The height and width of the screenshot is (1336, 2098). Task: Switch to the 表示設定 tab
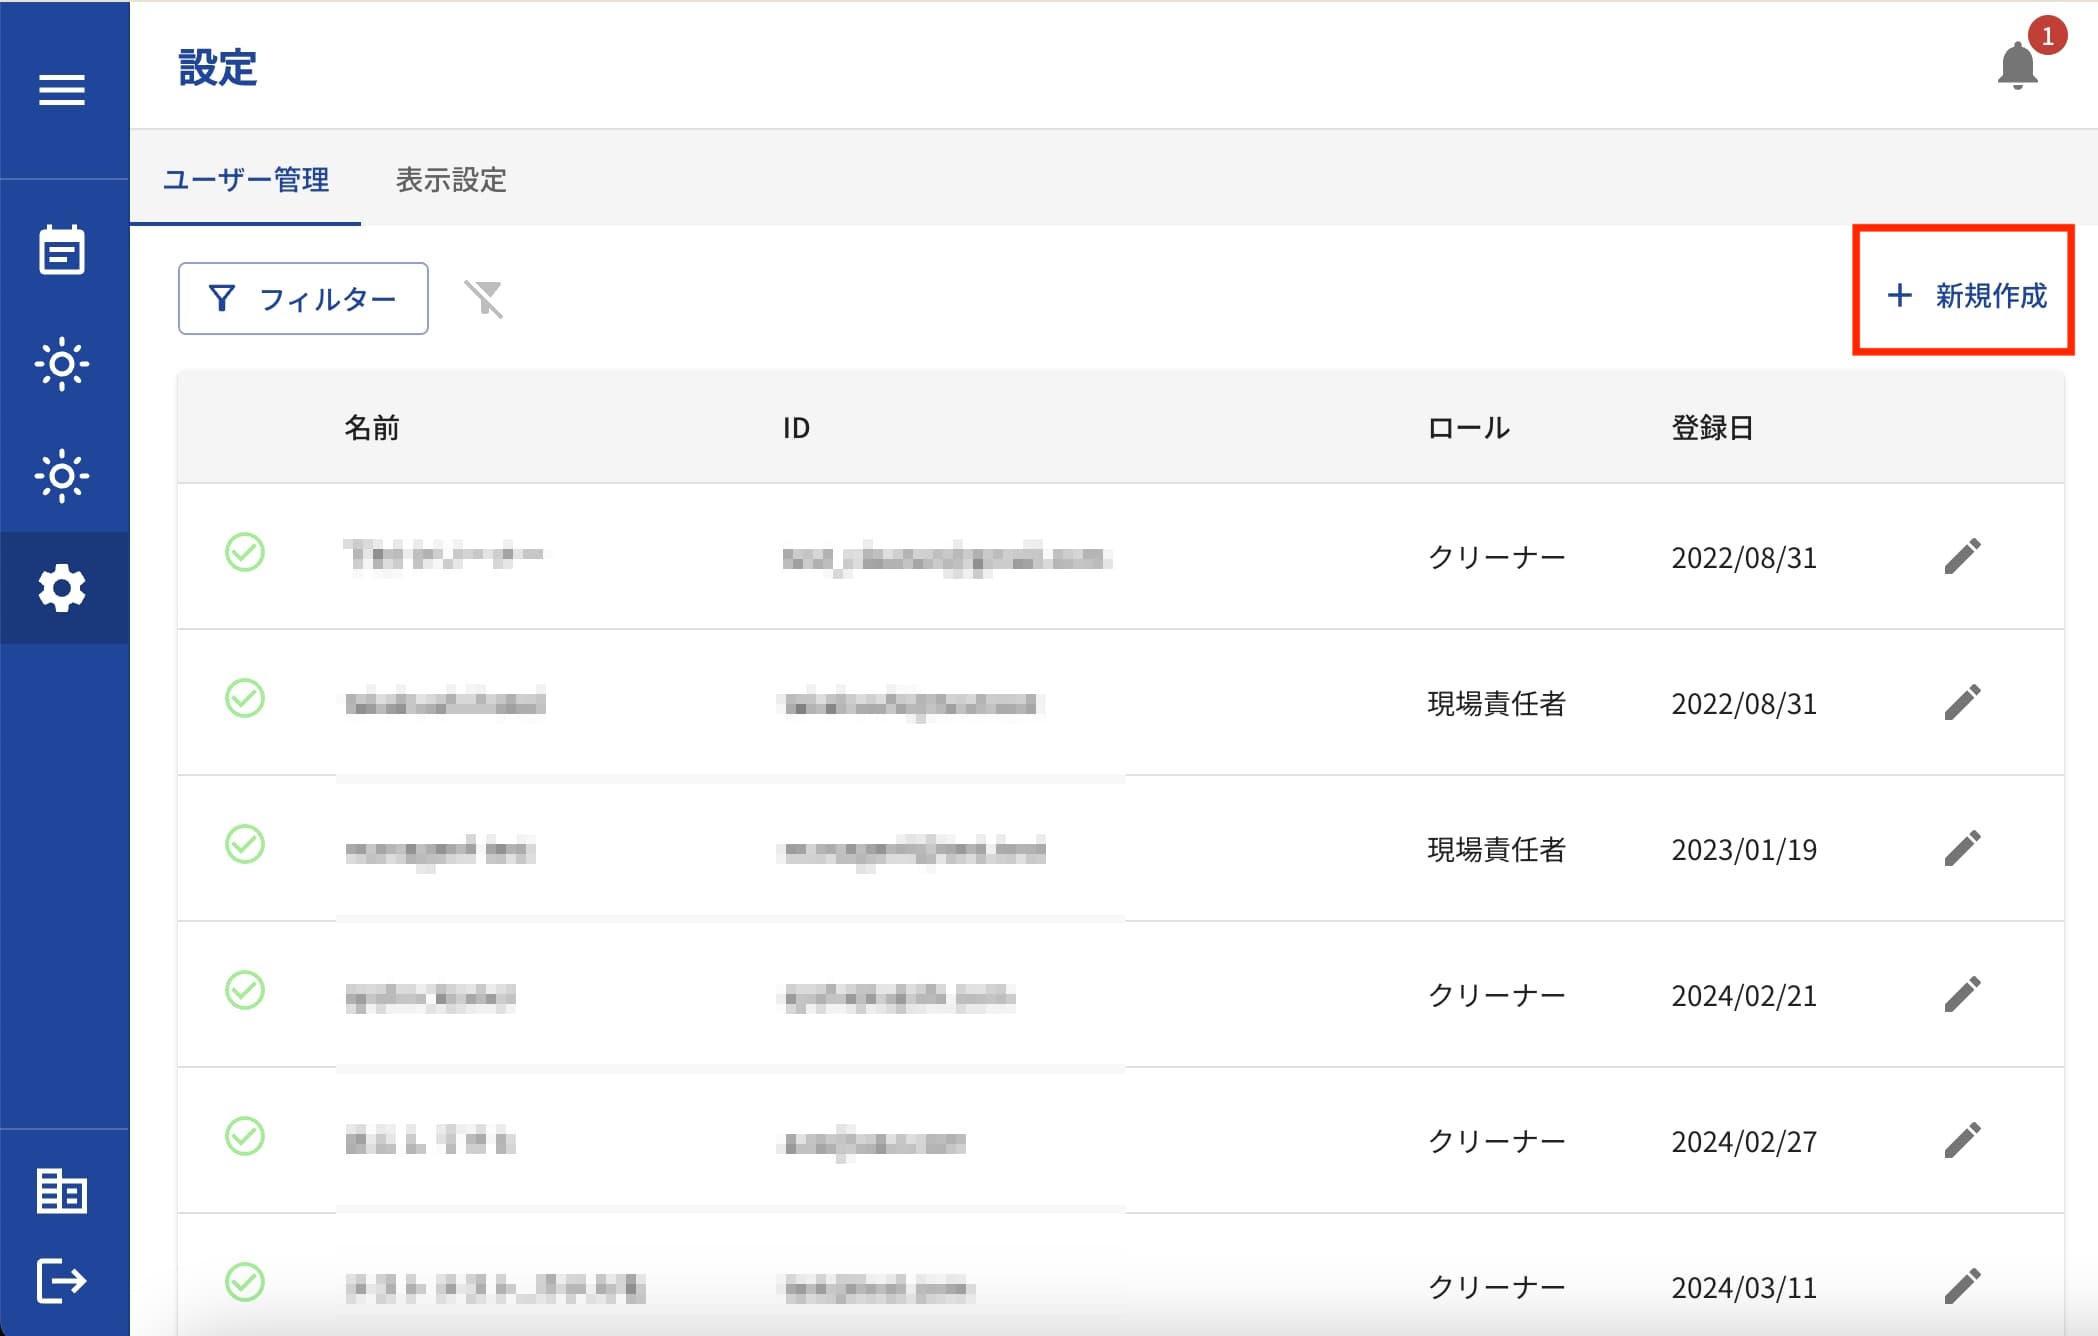pyautogui.click(x=451, y=180)
